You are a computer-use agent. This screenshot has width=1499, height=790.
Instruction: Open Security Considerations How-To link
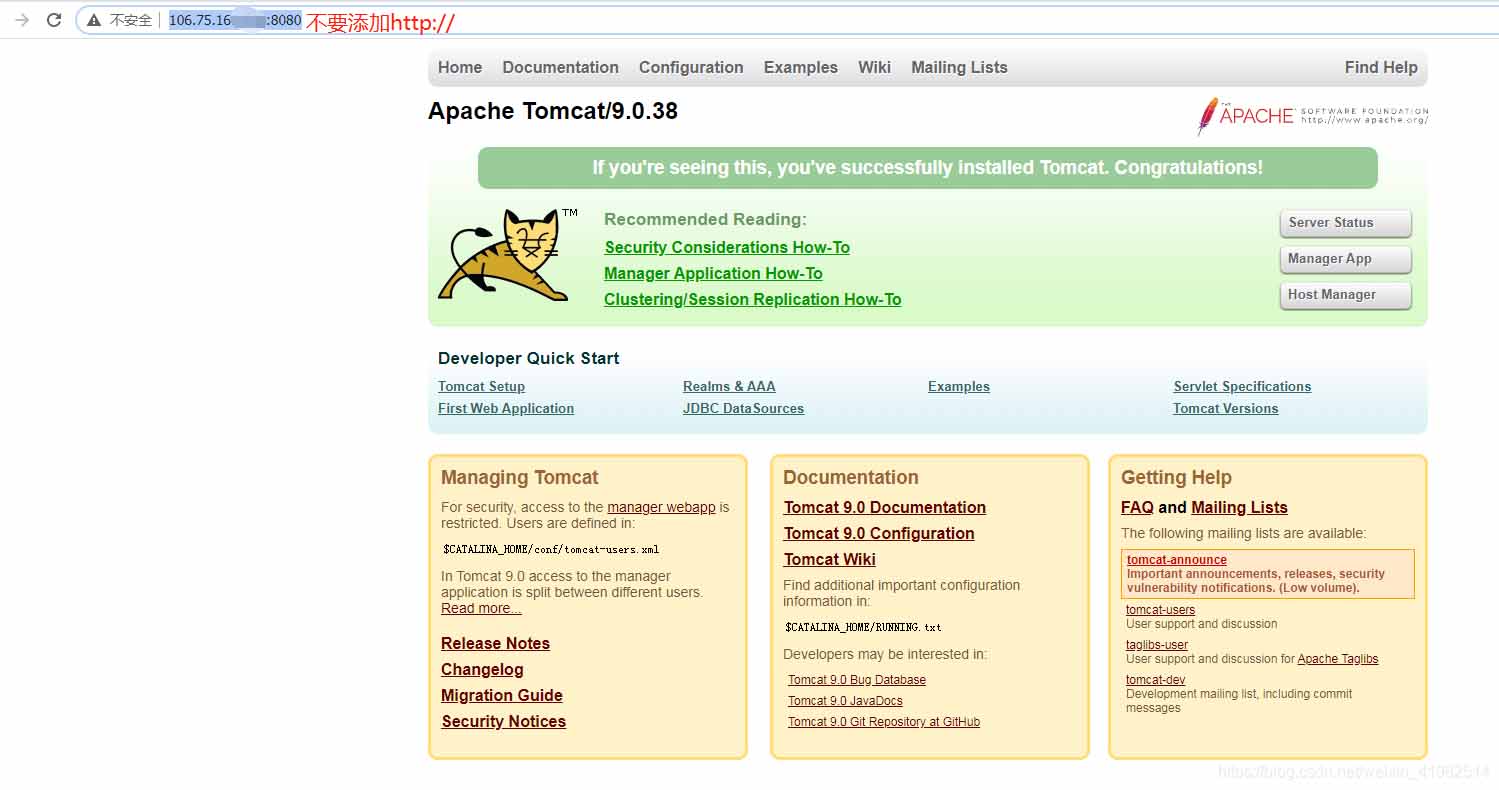727,247
